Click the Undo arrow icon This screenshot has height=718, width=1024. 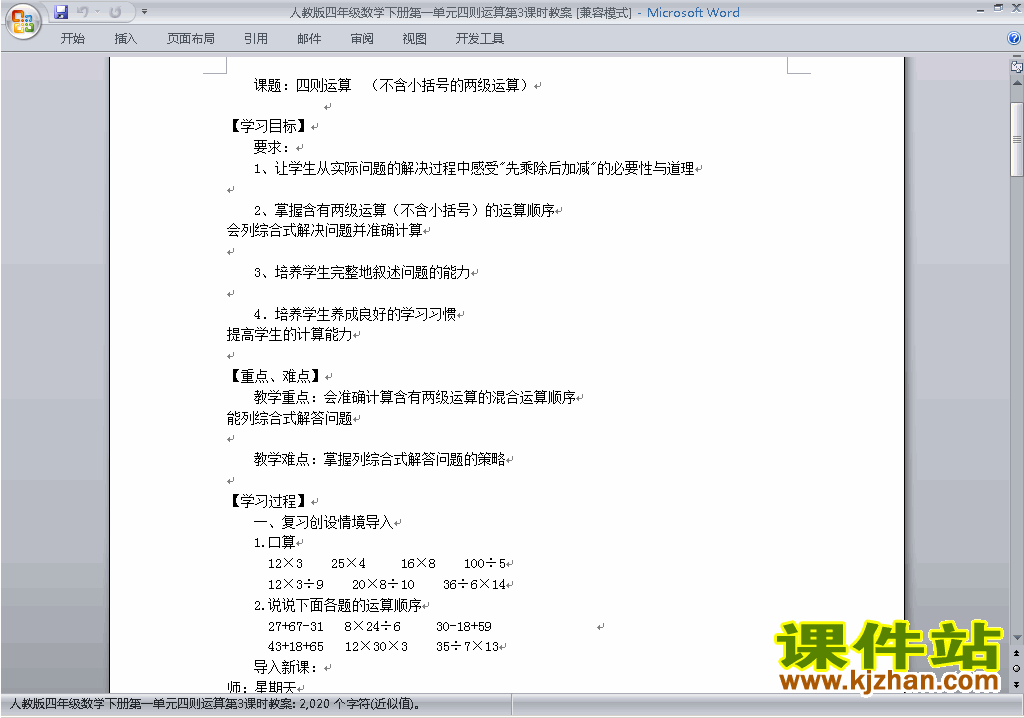[82, 12]
